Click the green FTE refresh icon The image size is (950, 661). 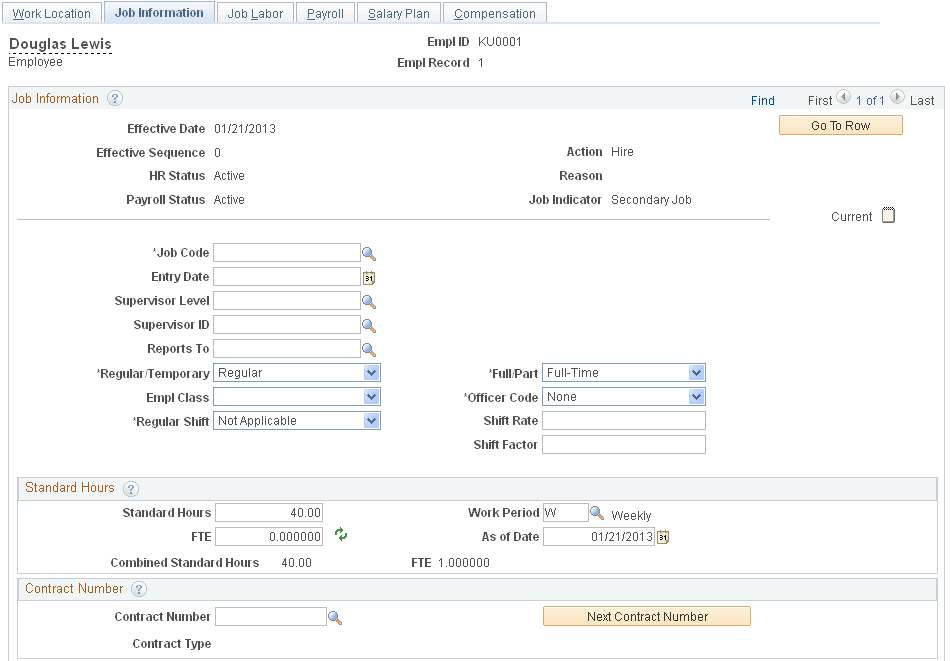341,534
